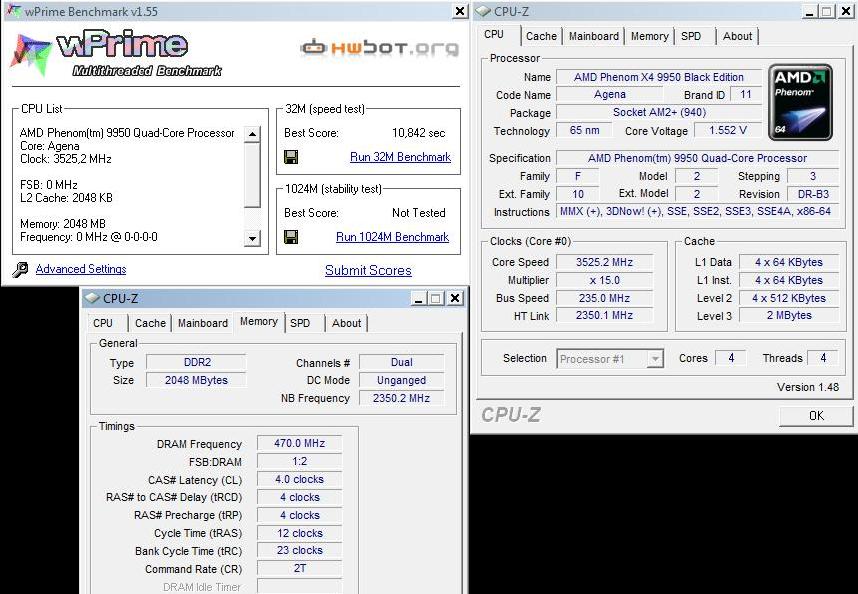The width and height of the screenshot is (858, 594).
Task: Select CPU tab in the Memory CPU-Z window
Action: [x=103, y=323]
